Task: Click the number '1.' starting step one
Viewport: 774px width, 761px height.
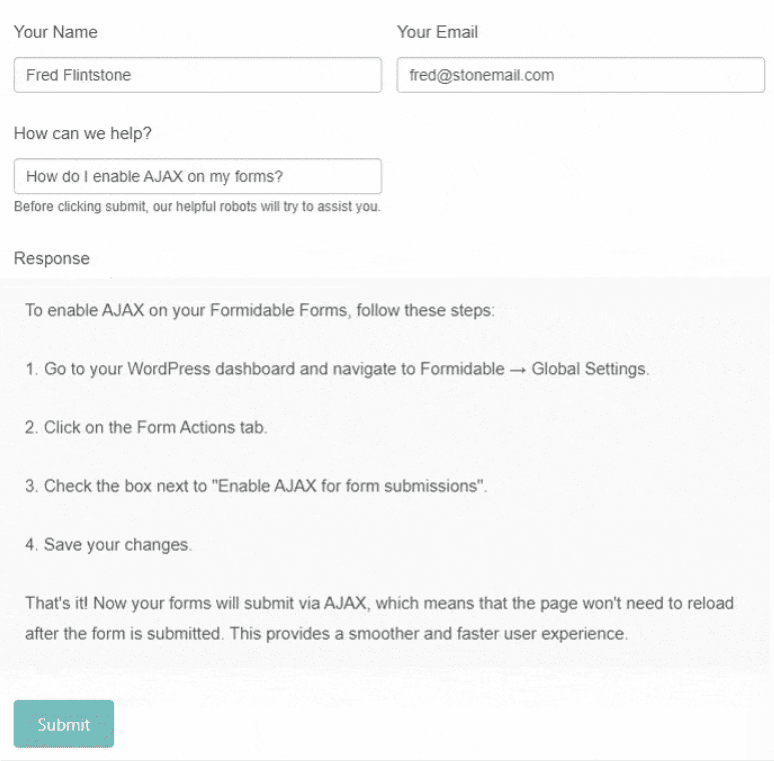Action: coord(32,369)
